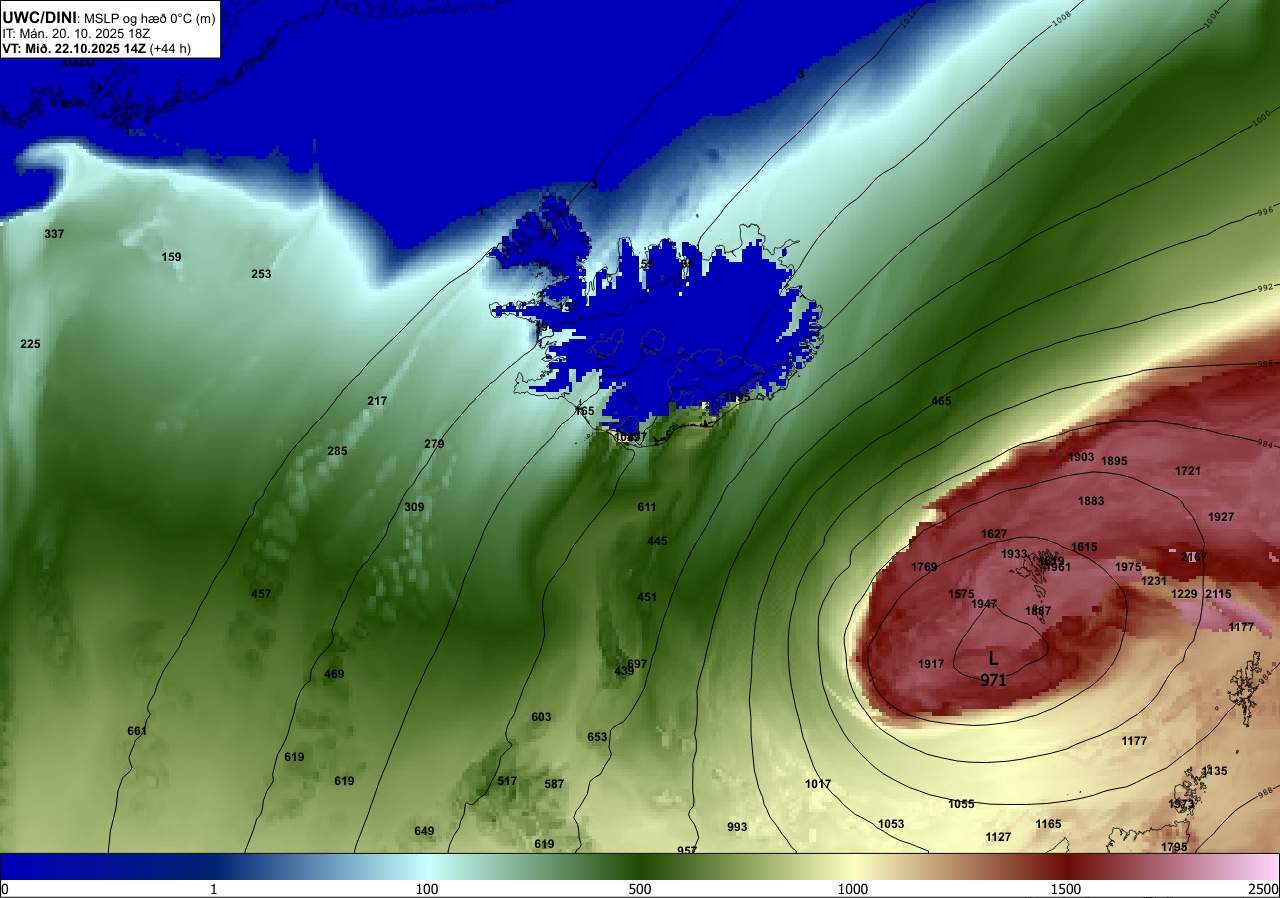Click the 500 label on colour scale
Image resolution: width=1280 pixels, height=898 pixels.
[640, 889]
